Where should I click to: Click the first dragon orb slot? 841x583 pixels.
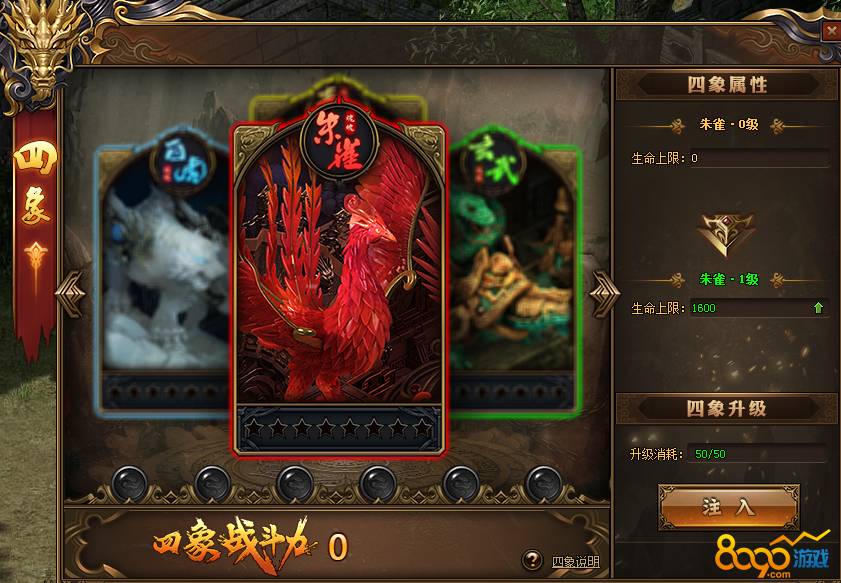click(x=129, y=484)
